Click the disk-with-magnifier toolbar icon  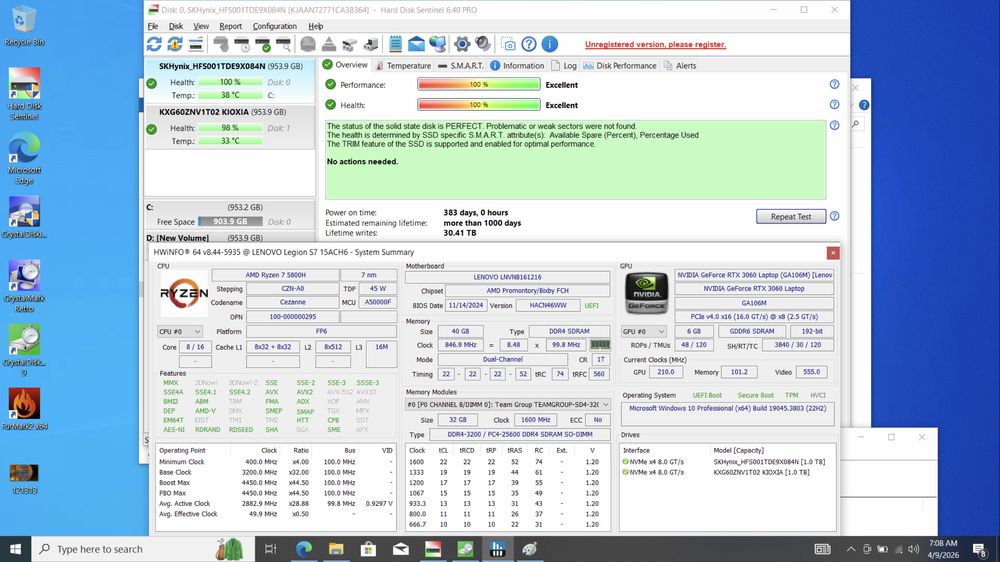[x=284, y=44]
